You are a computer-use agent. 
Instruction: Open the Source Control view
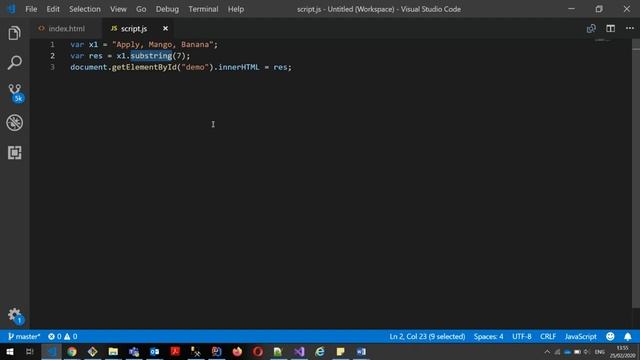pos(16,93)
